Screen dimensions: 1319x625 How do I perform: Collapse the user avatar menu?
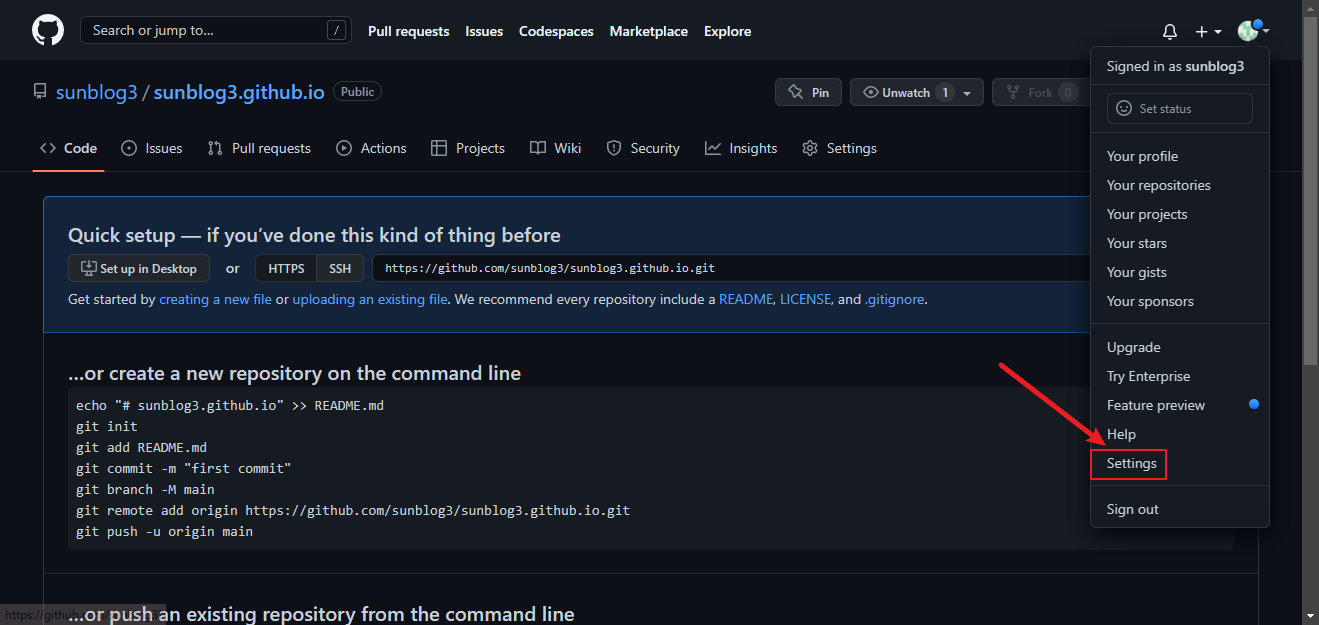tap(1252, 31)
